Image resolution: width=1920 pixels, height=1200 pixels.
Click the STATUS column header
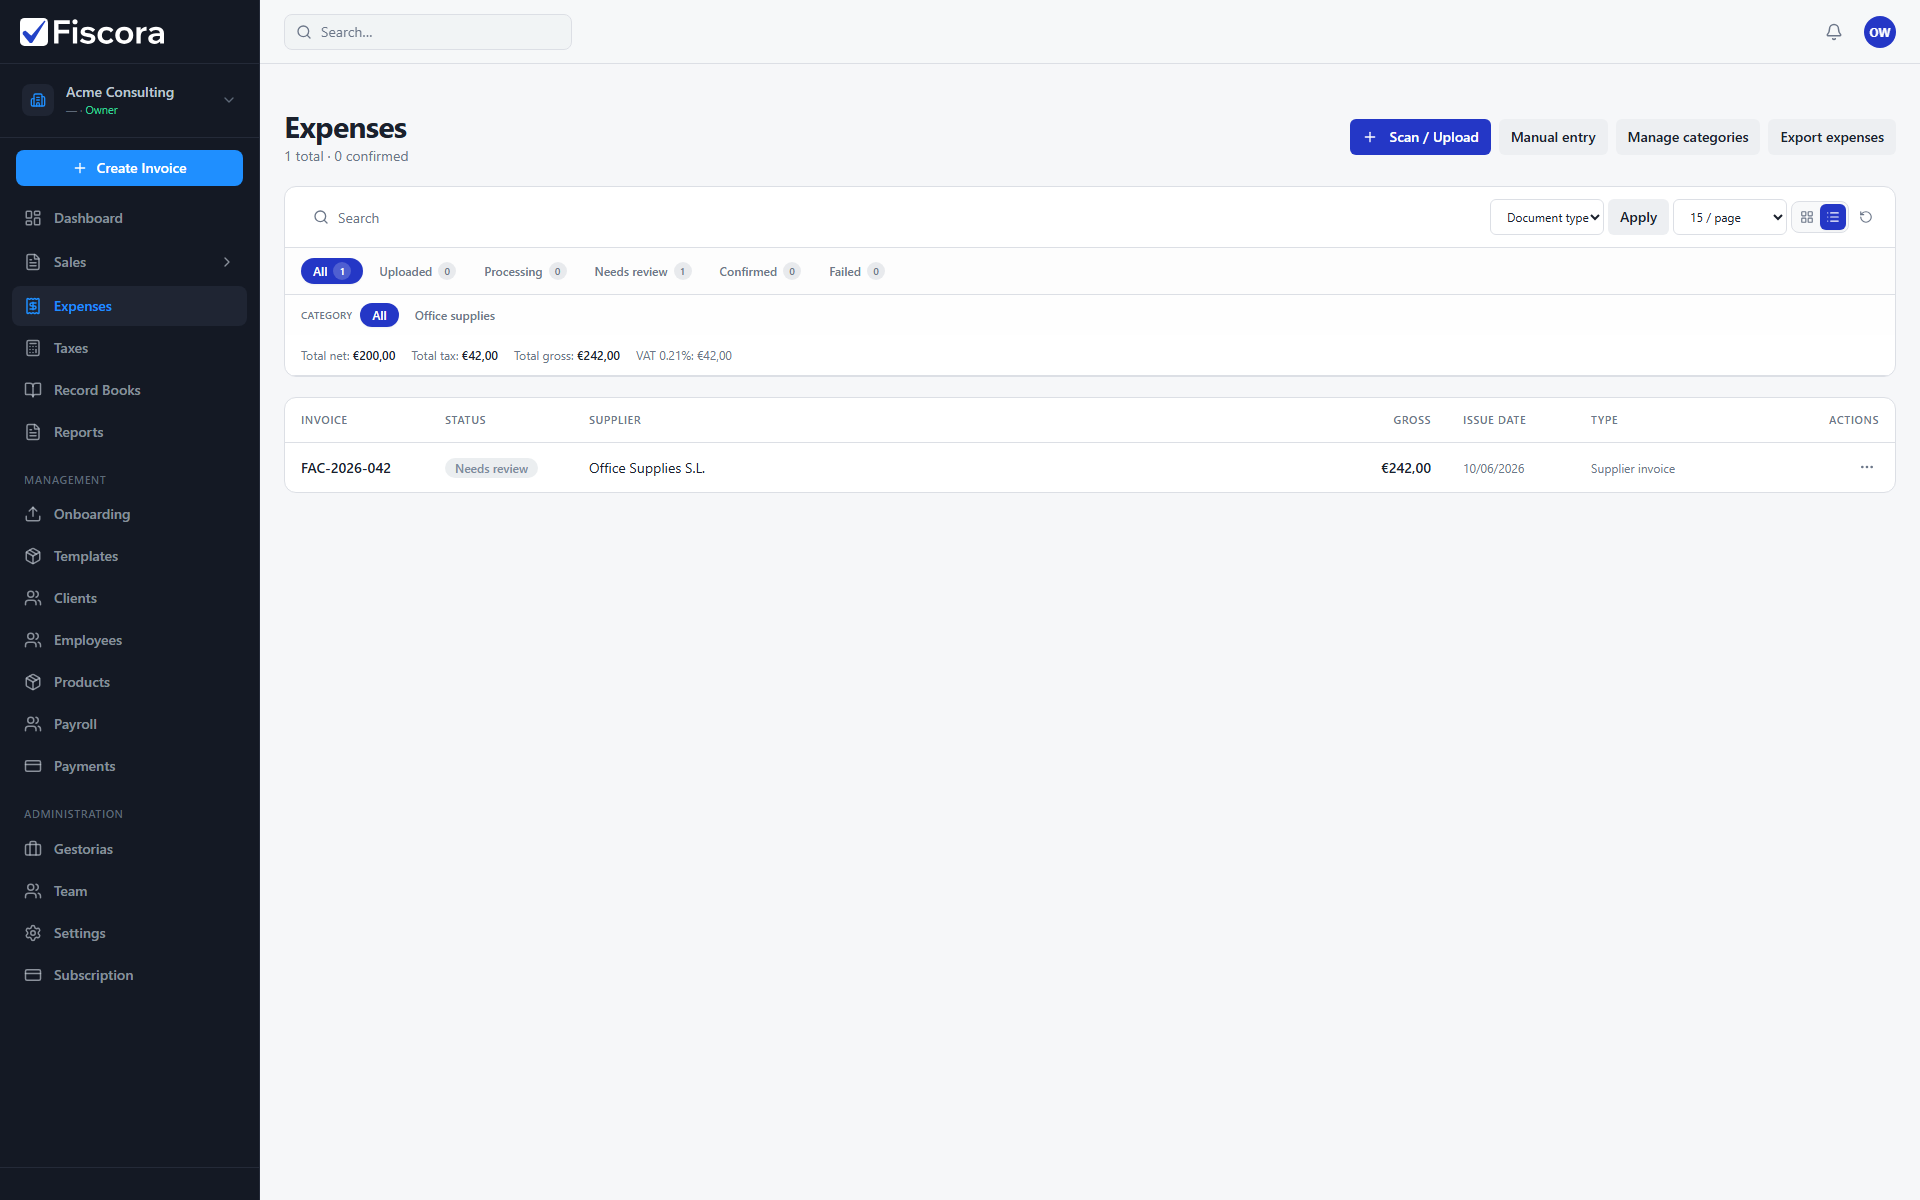tap(465, 420)
